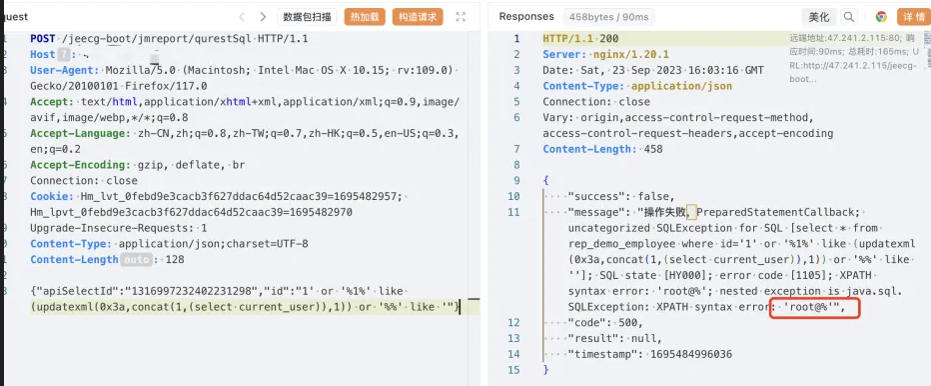931x386 pixels.
Task: Click the updatexml payload line in the request body
Action: coord(245,307)
